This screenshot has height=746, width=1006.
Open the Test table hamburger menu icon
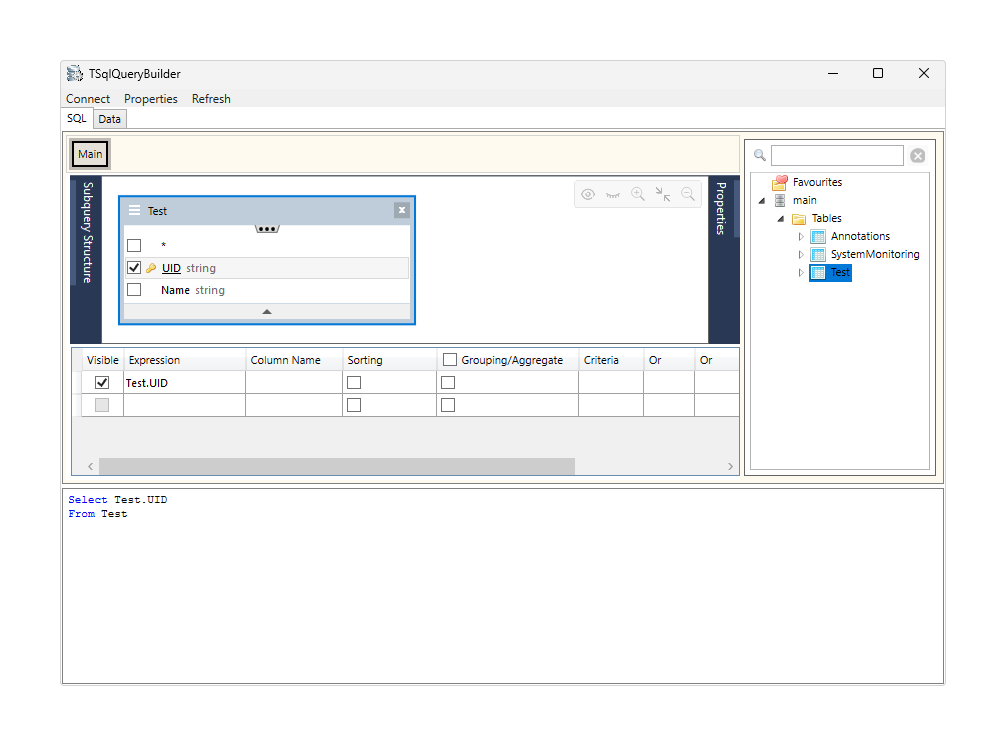(135, 211)
